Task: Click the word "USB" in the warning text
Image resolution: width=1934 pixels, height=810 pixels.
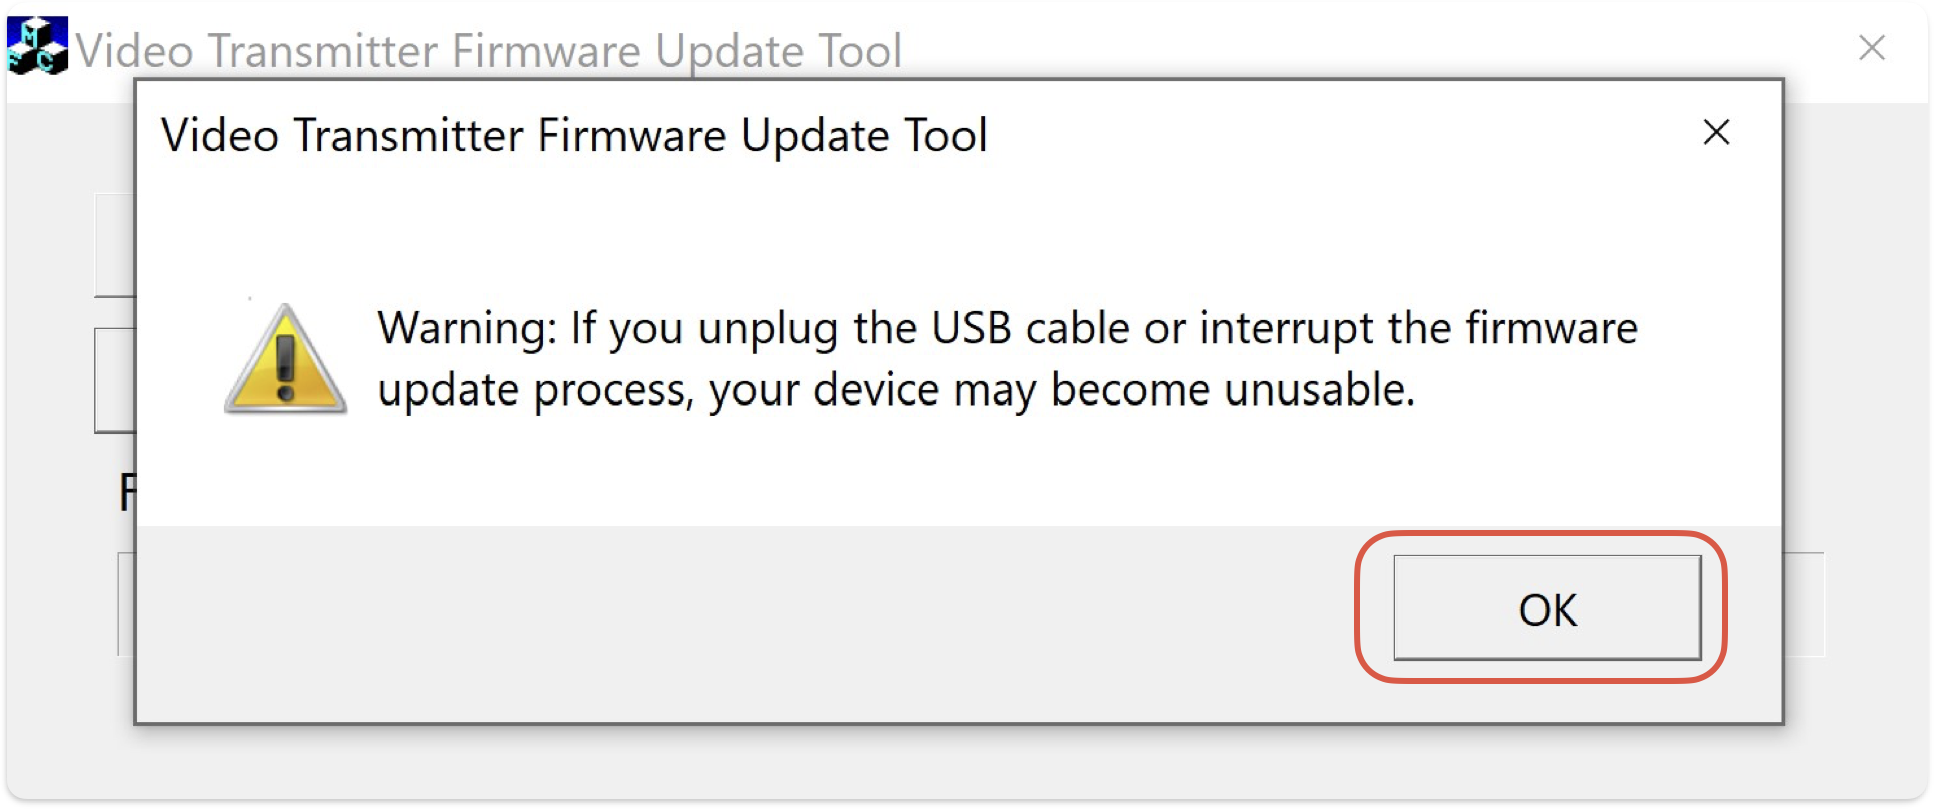Action: click(x=971, y=328)
